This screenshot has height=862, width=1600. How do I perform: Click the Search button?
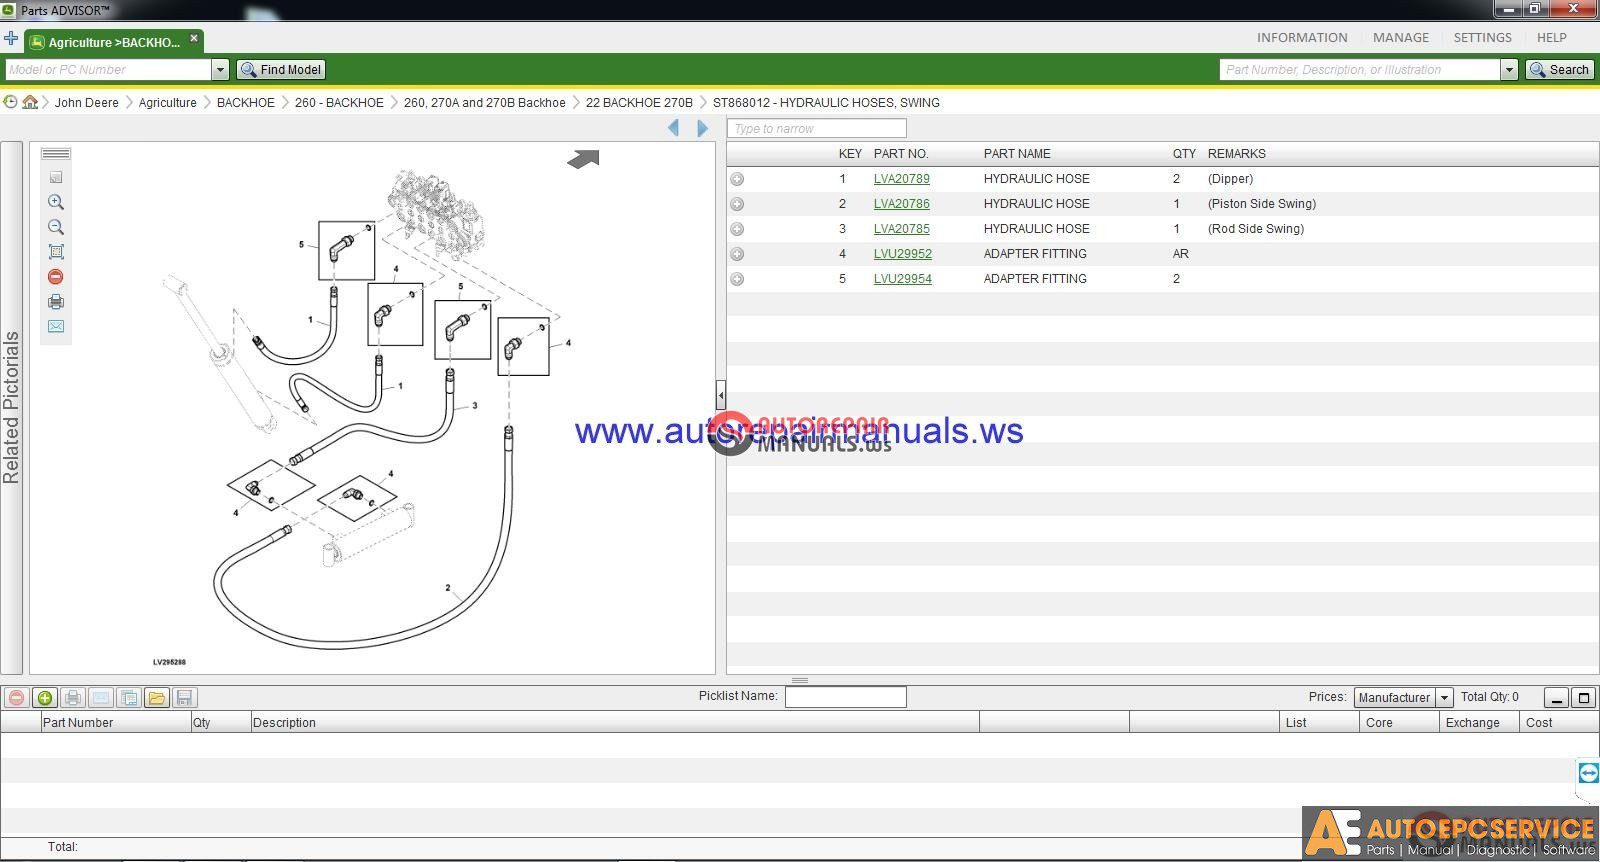(1559, 70)
